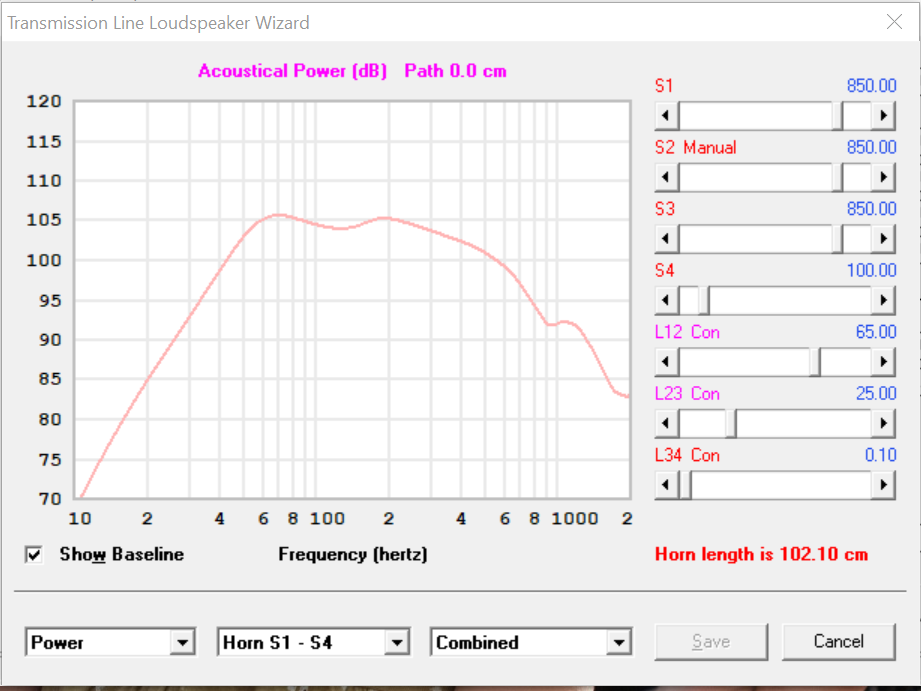Open the Combined output dropdown
921x691 pixels.
tap(619, 643)
